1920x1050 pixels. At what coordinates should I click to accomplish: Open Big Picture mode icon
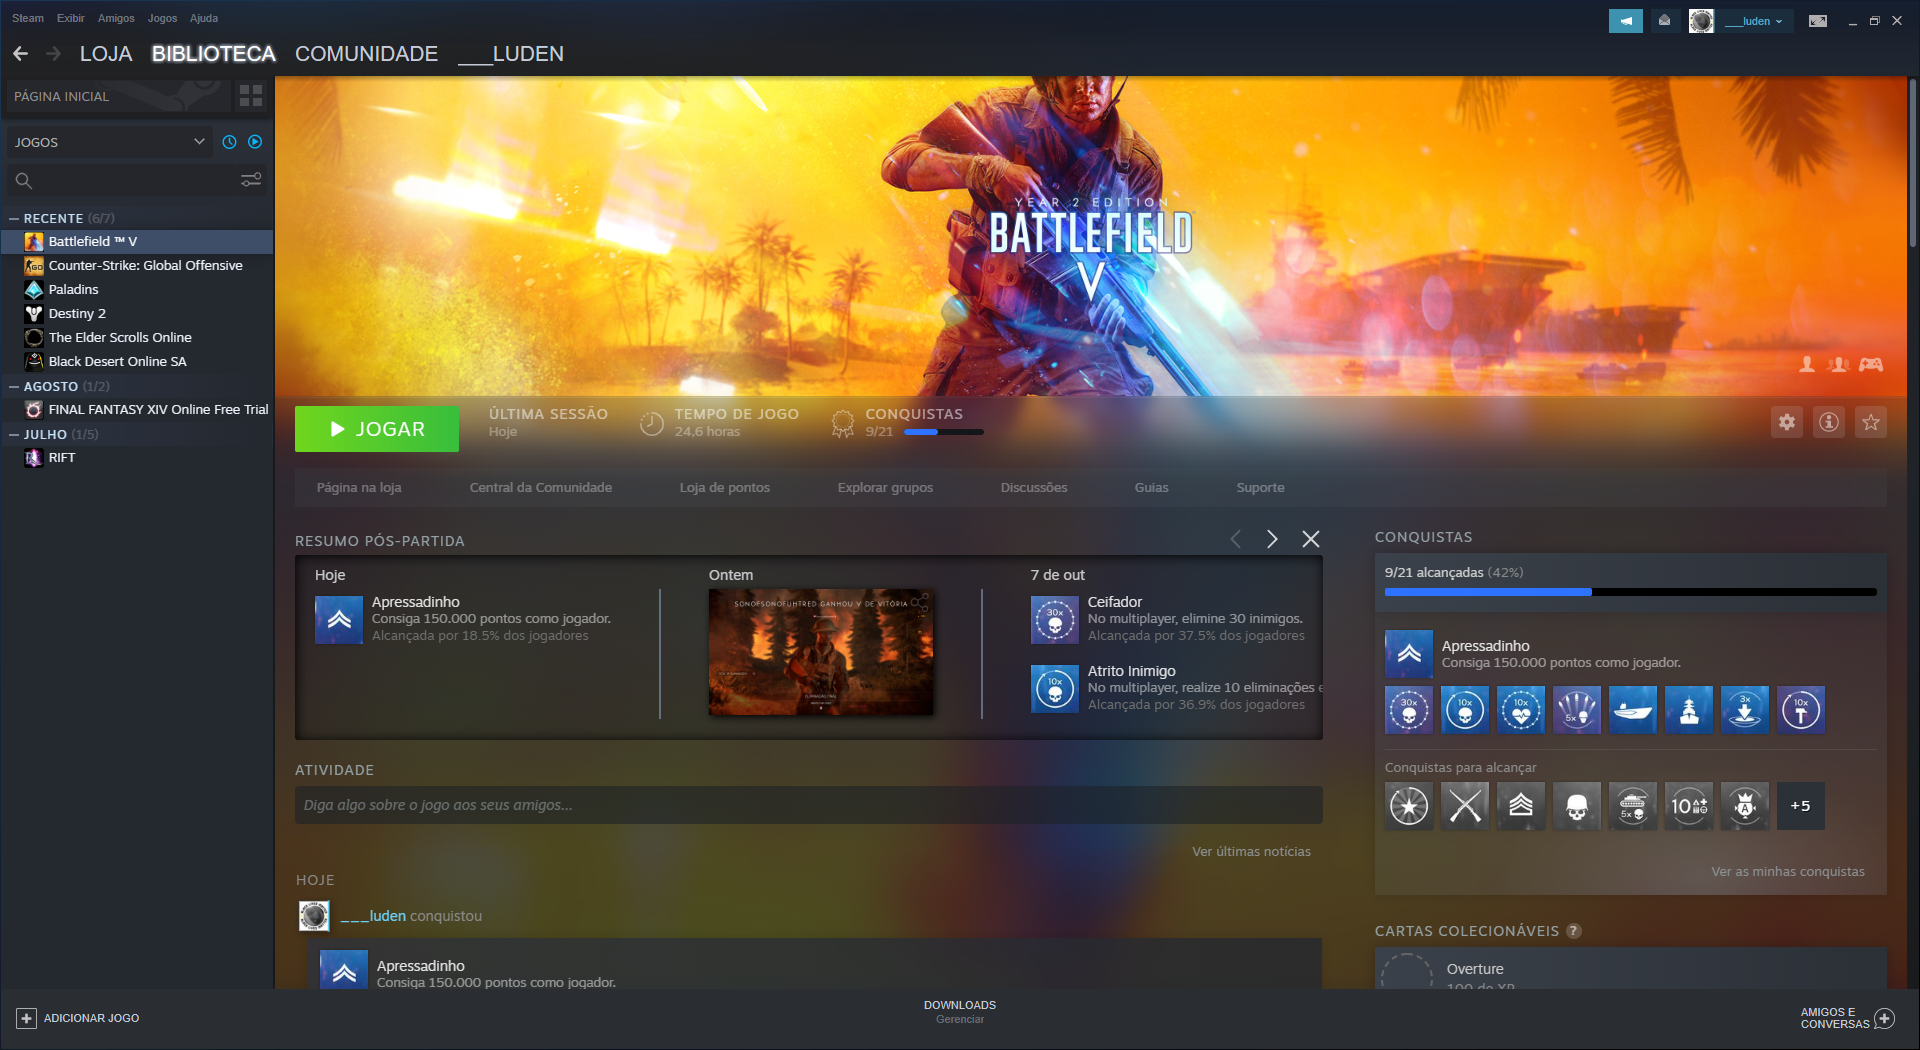click(1817, 21)
